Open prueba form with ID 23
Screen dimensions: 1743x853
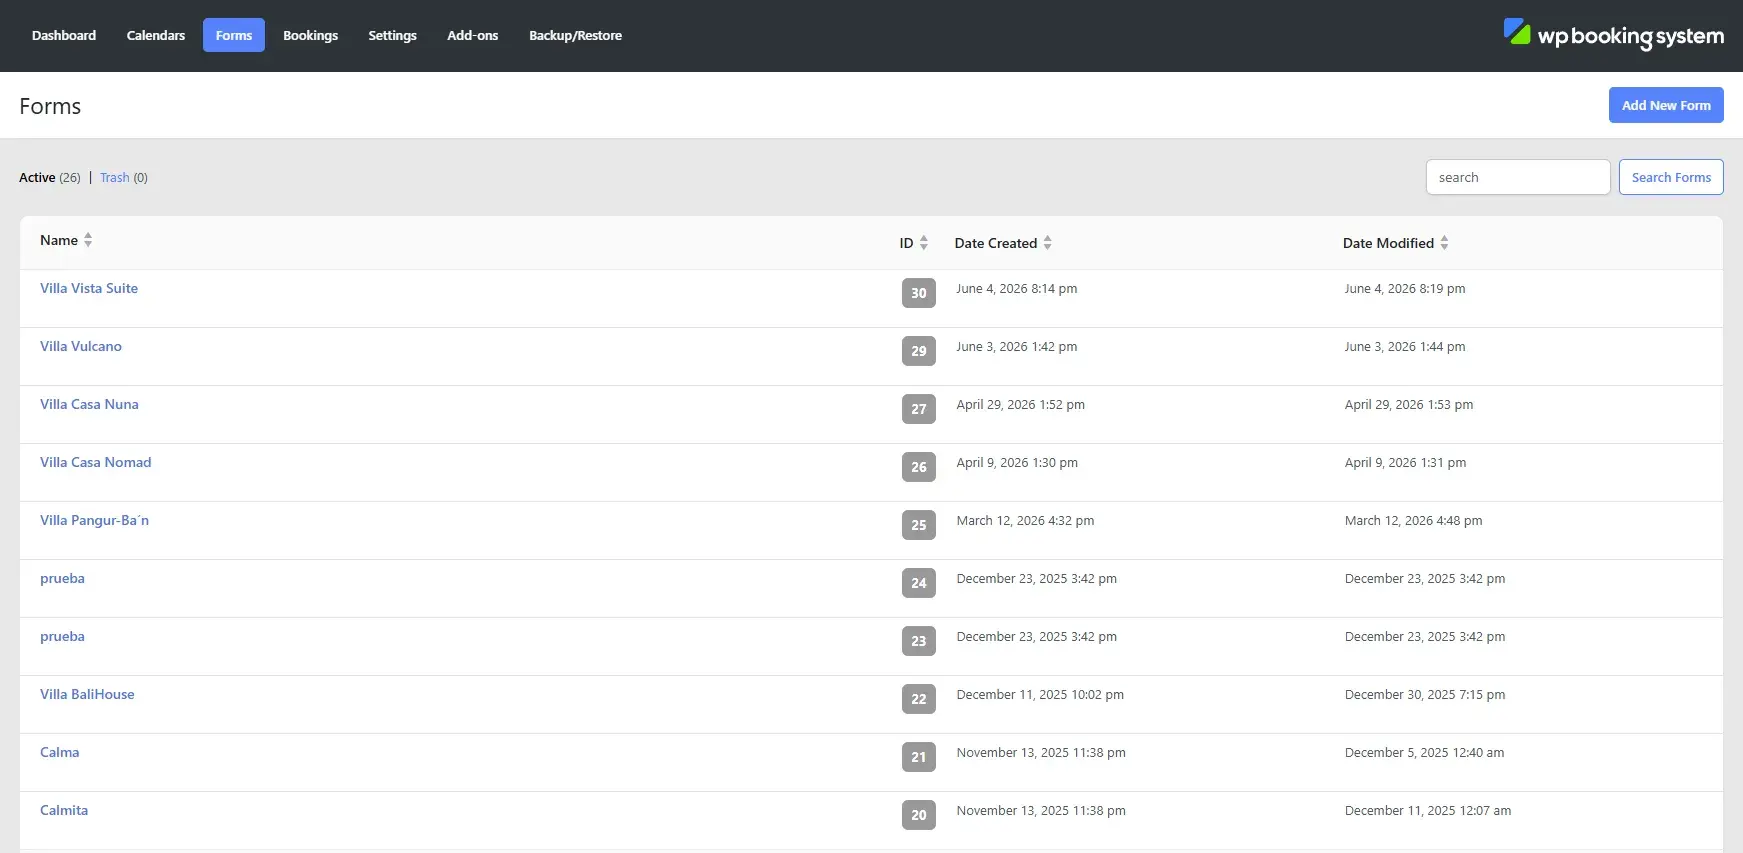pos(62,636)
